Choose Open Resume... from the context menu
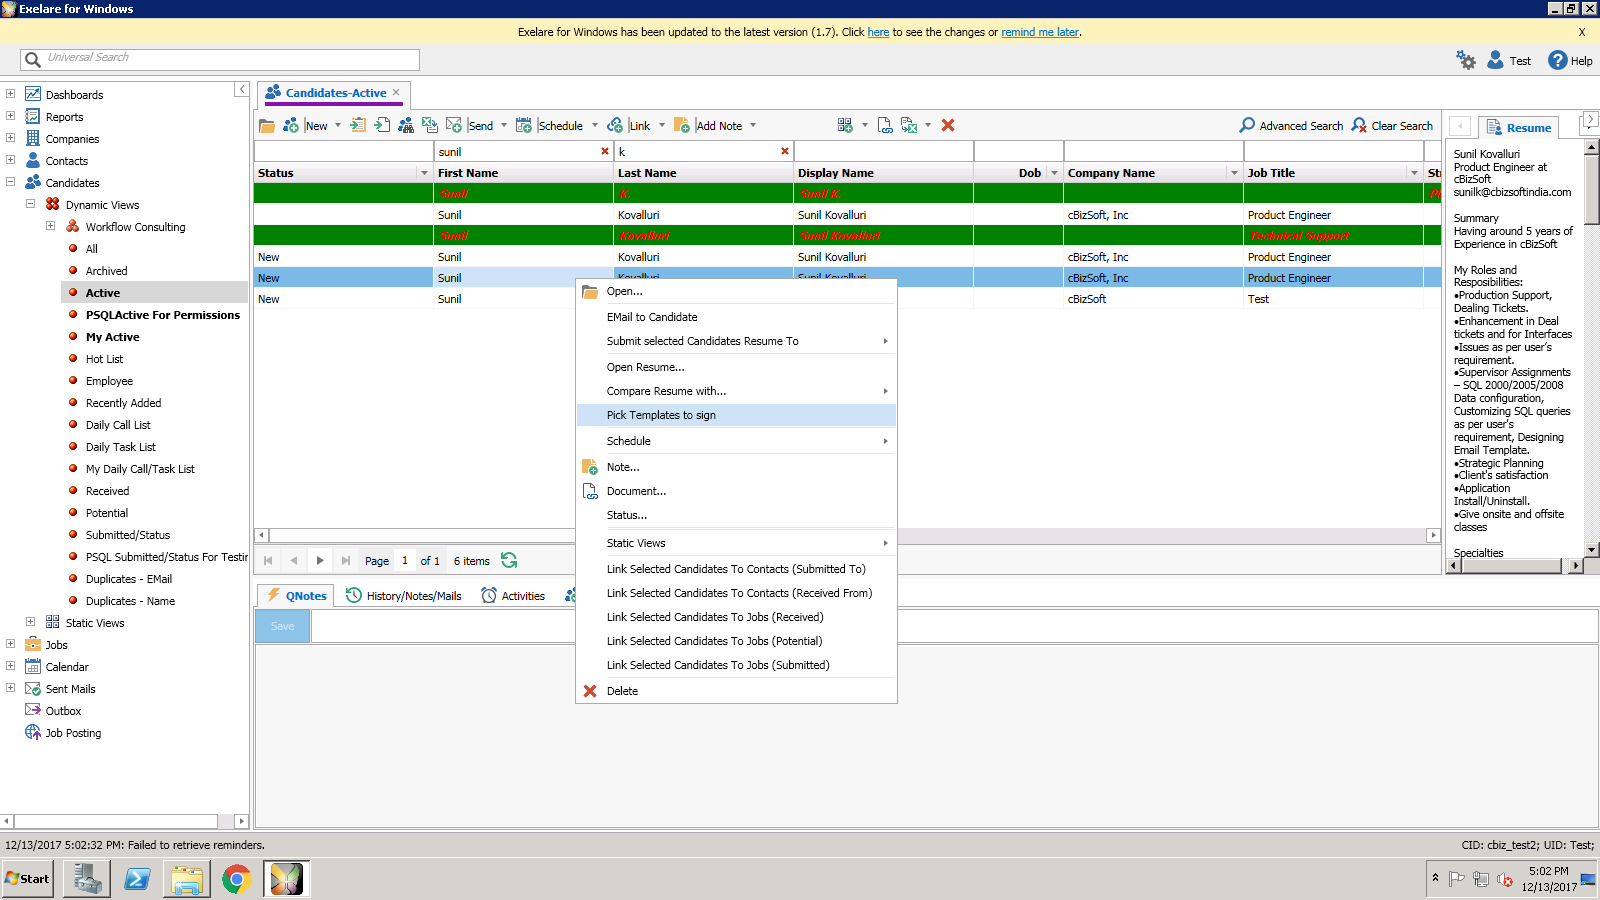The image size is (1600, 900). pos(736,367)
